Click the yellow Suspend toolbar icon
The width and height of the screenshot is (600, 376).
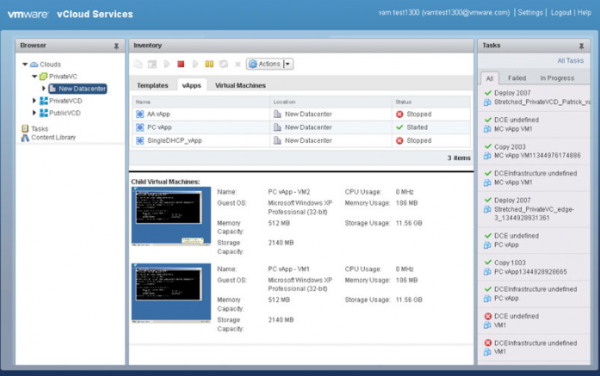coord(209,64)
